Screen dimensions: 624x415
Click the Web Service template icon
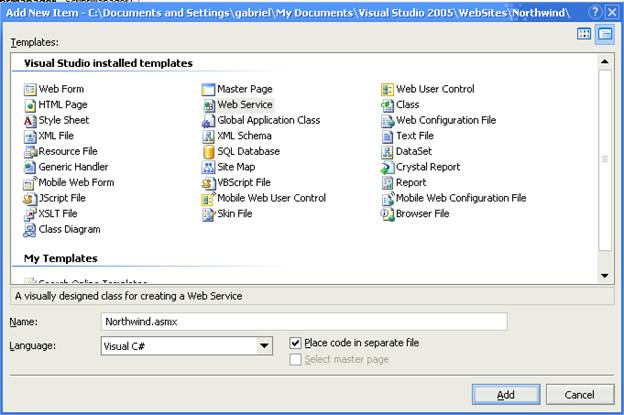click(x=209, y=105)
